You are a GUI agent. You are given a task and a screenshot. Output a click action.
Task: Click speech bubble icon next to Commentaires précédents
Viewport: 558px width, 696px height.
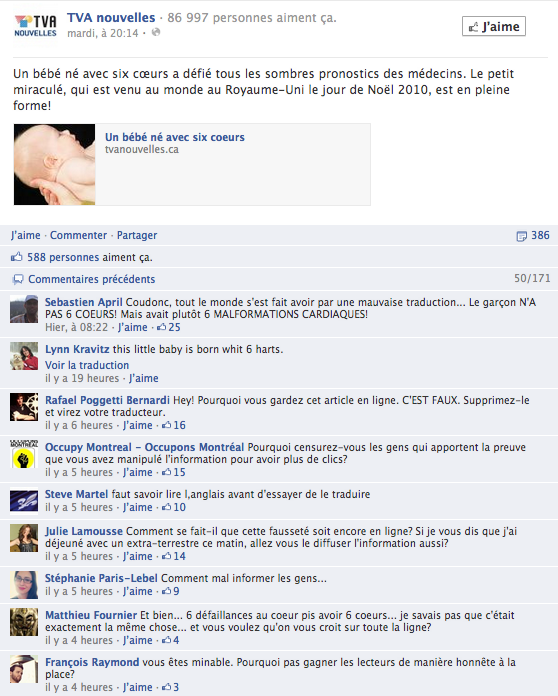point(18,279)
